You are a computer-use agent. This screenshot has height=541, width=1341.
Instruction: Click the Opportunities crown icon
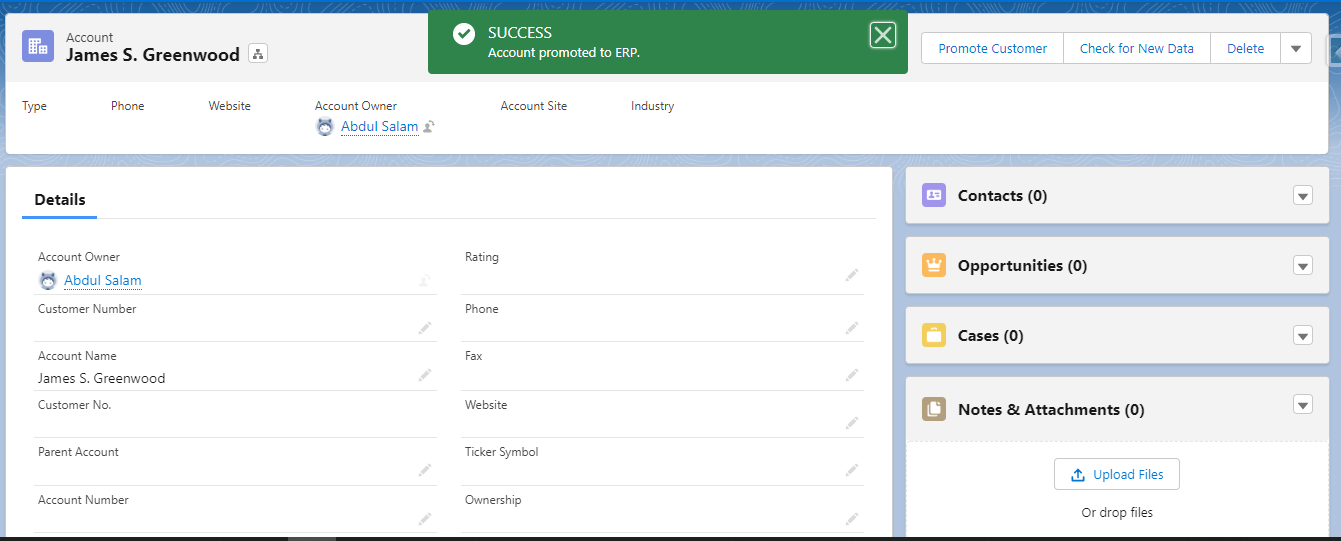pos(934,265)
